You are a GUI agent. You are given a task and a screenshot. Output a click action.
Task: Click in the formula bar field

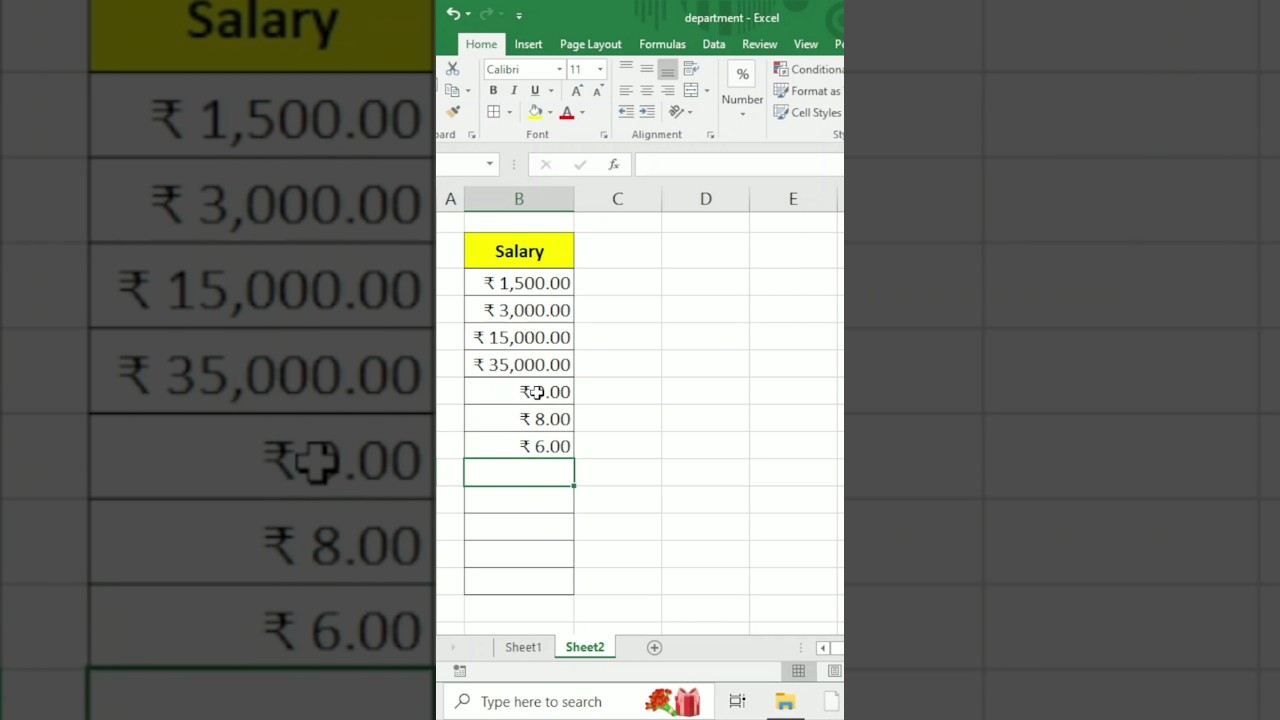pyautogui.click(x=738, y=164)
